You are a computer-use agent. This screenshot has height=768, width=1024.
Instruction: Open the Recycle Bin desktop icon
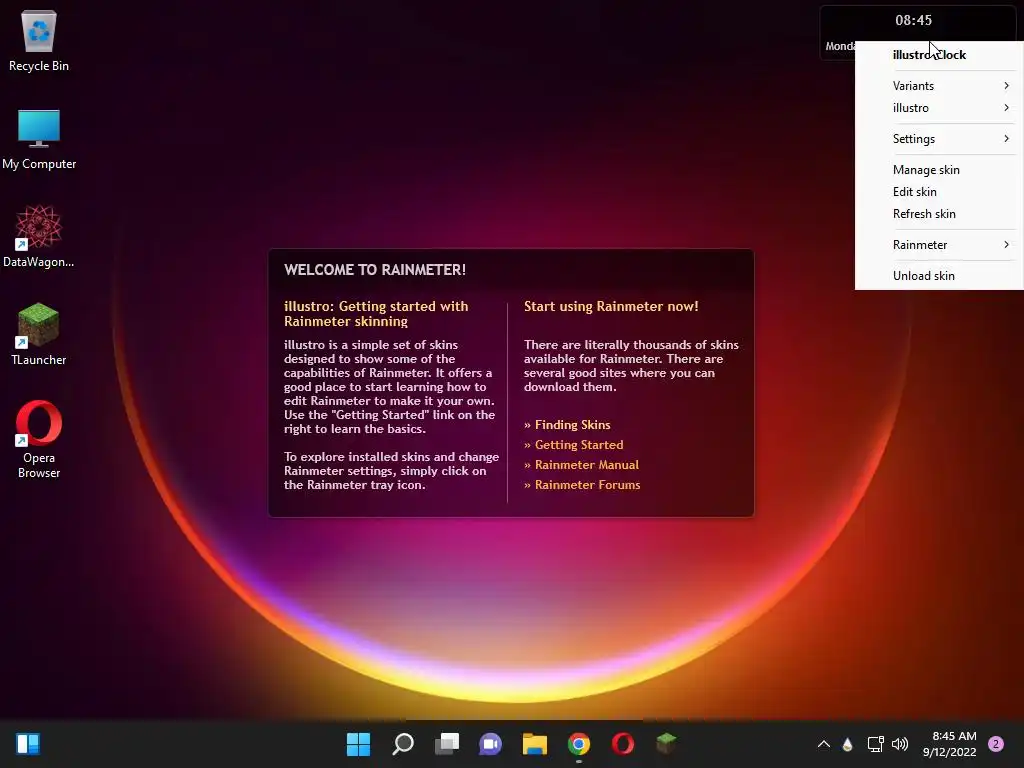[x=39, y=40]
